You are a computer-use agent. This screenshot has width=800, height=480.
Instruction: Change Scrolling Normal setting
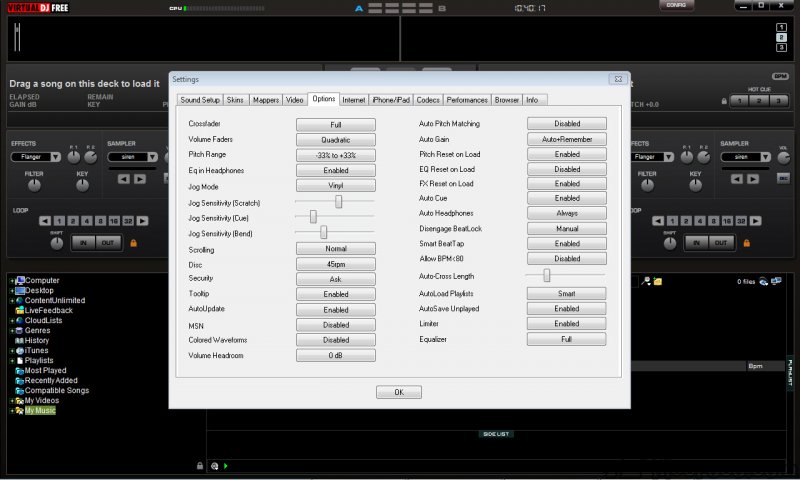pyautogui.click(x=336, y=248)
